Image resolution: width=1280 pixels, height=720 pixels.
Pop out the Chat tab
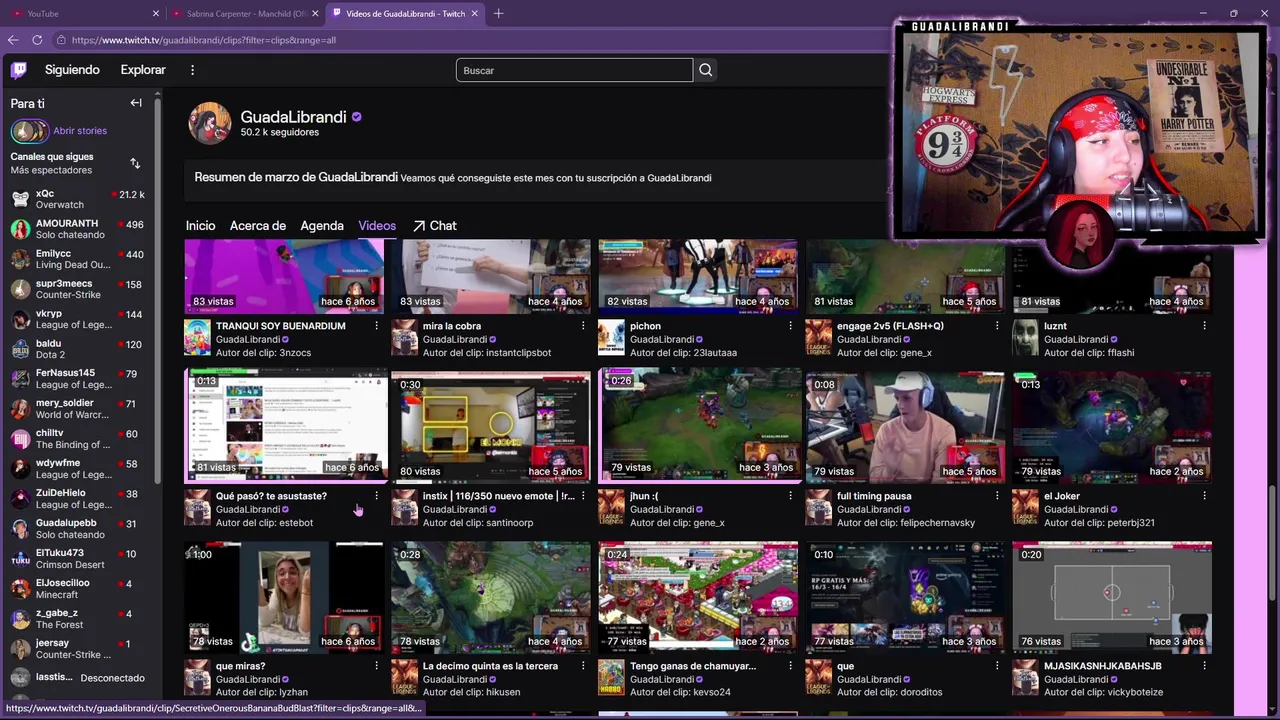[x=435, y=226]
